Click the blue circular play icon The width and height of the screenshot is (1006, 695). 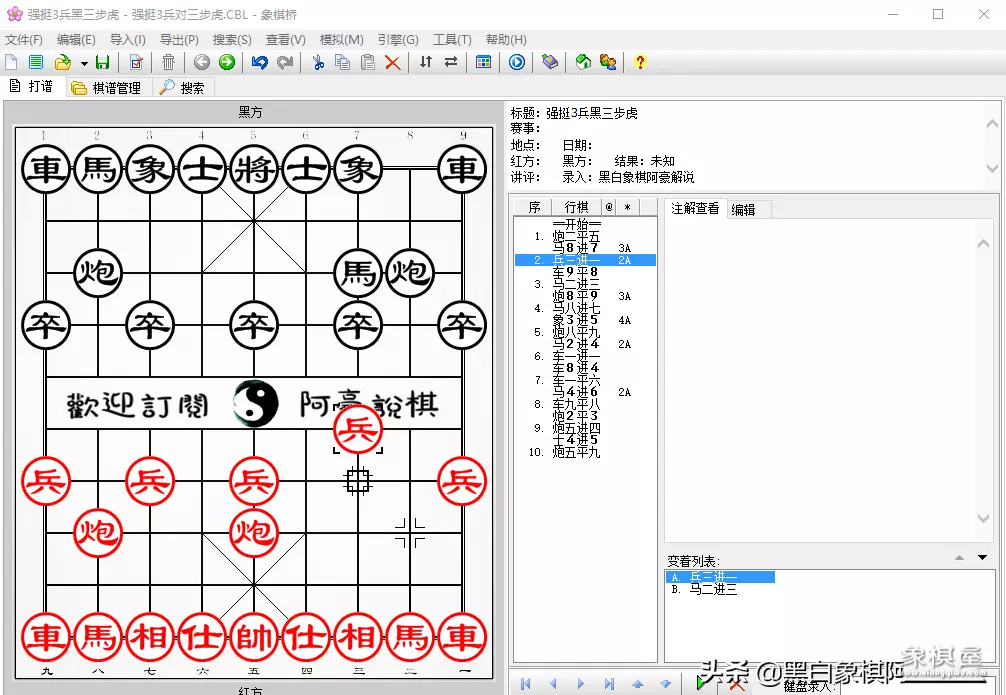(x=517, y=62)
